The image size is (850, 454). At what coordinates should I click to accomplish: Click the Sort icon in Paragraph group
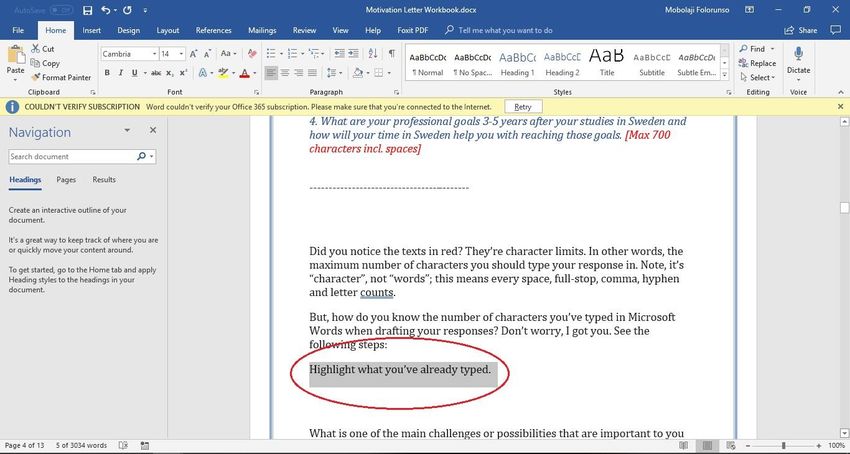pyautogui.click(x=373, y=54)
